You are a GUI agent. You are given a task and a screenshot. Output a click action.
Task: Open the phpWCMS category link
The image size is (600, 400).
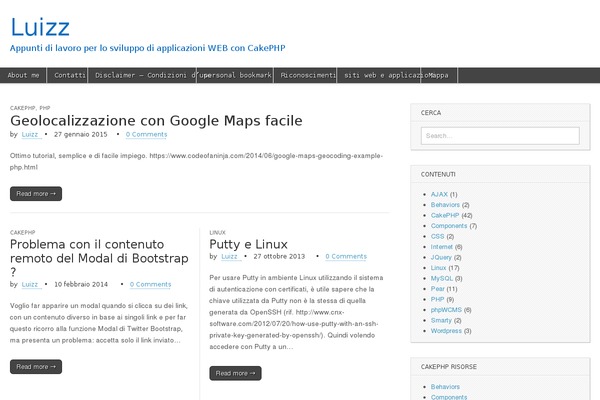click(446, 310)
